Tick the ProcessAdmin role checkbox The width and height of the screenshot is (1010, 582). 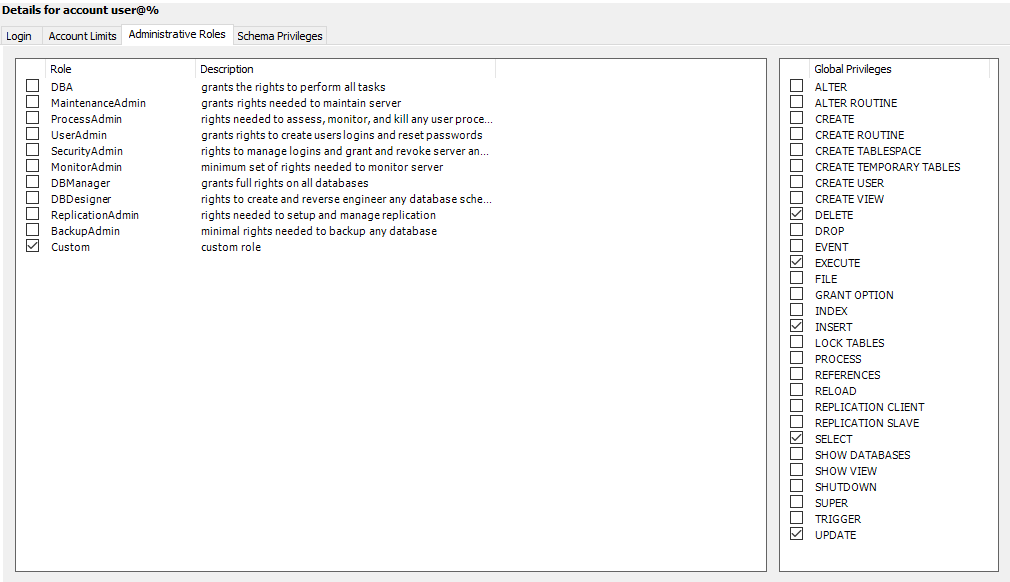32,118
